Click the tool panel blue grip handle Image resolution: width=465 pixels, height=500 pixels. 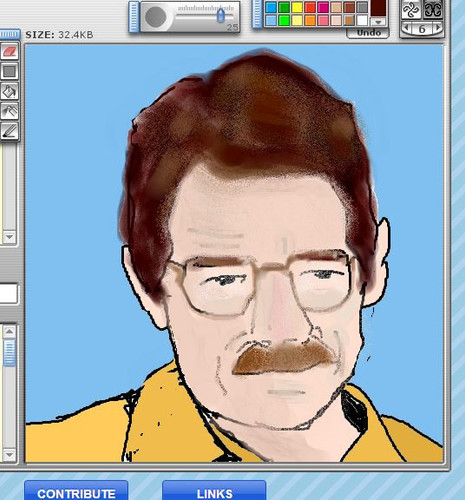pyautogui.click(x=10, y=35)
